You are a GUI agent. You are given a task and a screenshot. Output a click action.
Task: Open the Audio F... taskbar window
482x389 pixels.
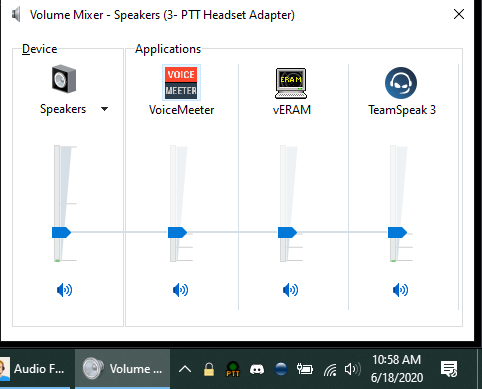point(35,369)
